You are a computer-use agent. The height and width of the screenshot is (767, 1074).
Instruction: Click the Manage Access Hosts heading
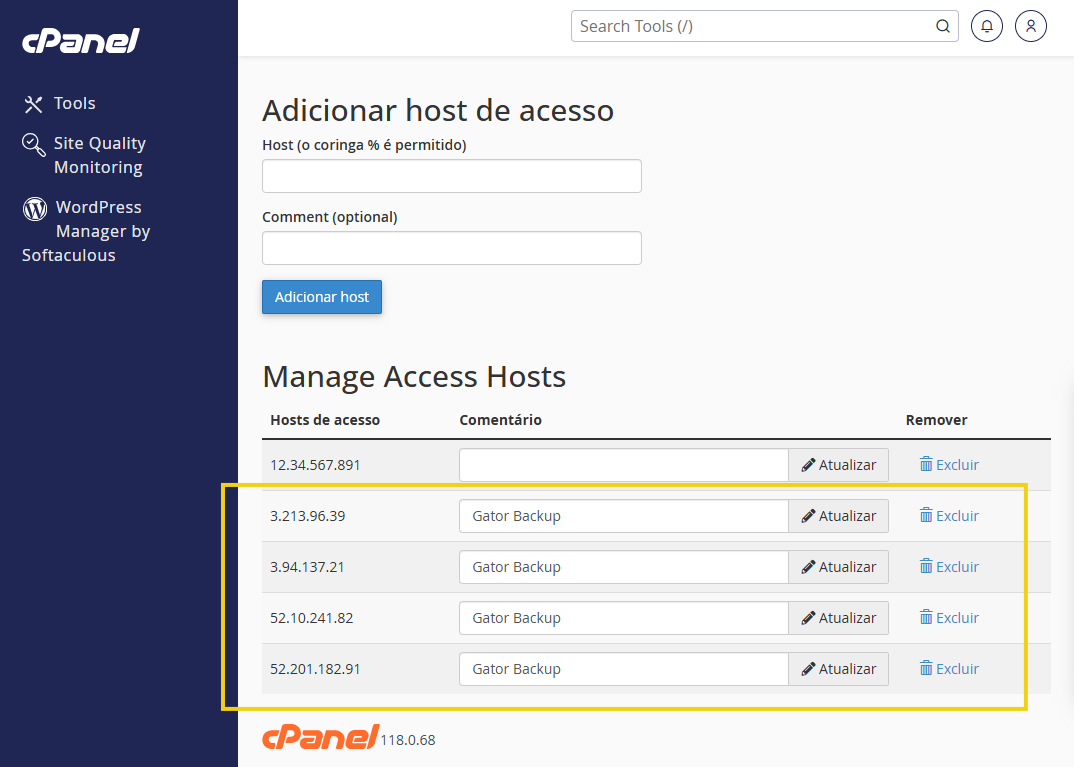click(x=414, y=377)
